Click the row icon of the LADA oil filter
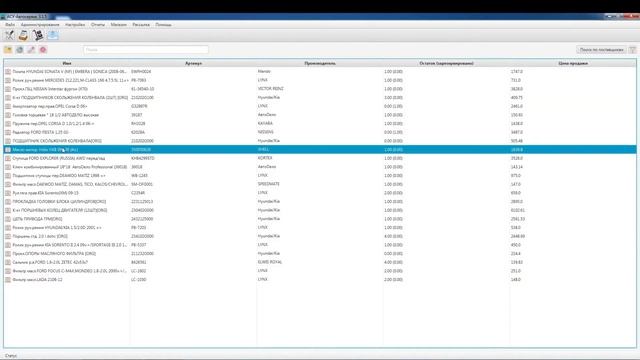 [8, 280]
